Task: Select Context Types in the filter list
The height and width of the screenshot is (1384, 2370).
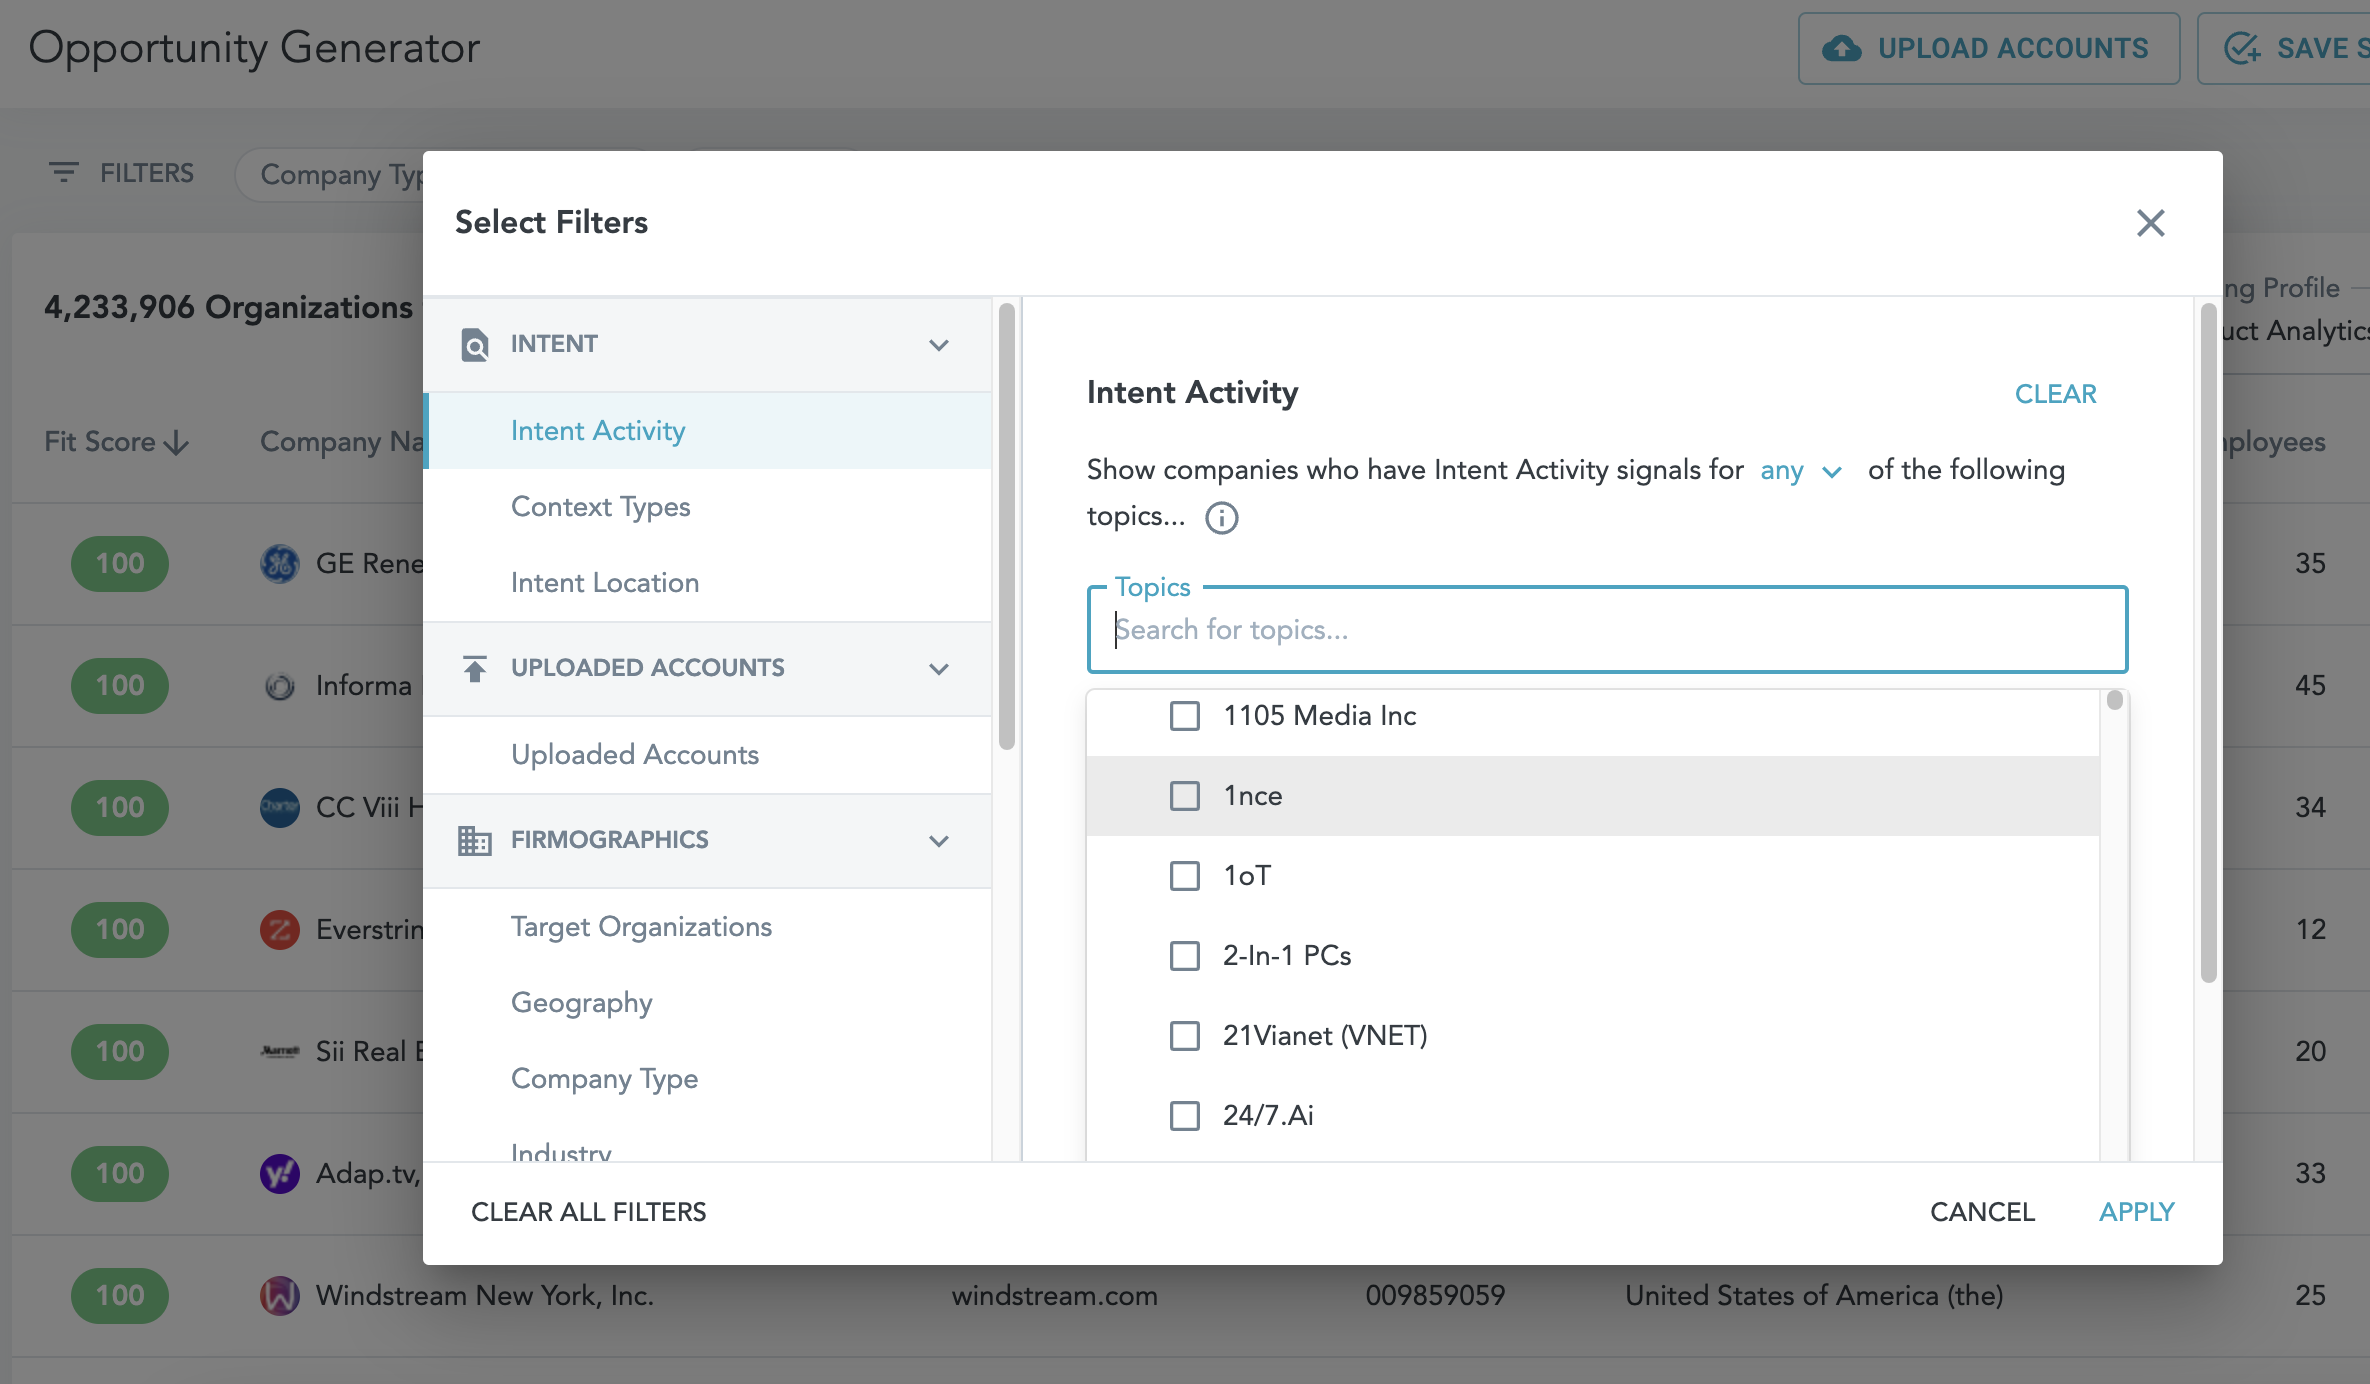Action: click(600, 507)
